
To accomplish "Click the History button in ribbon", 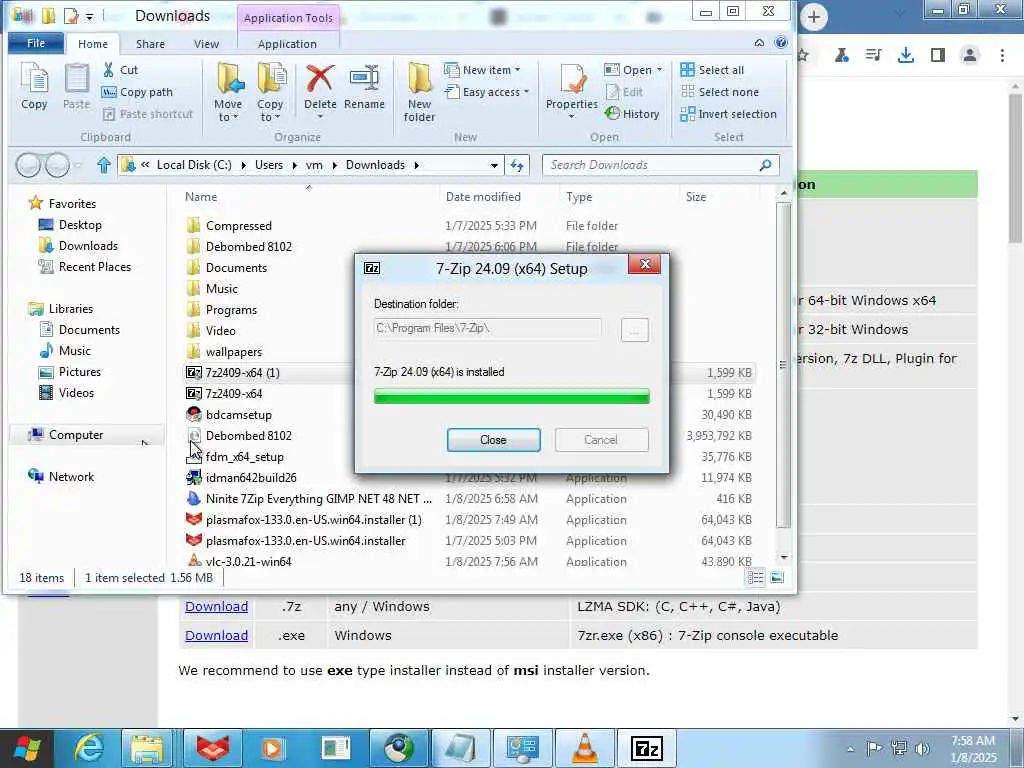I will coord(632,114).
